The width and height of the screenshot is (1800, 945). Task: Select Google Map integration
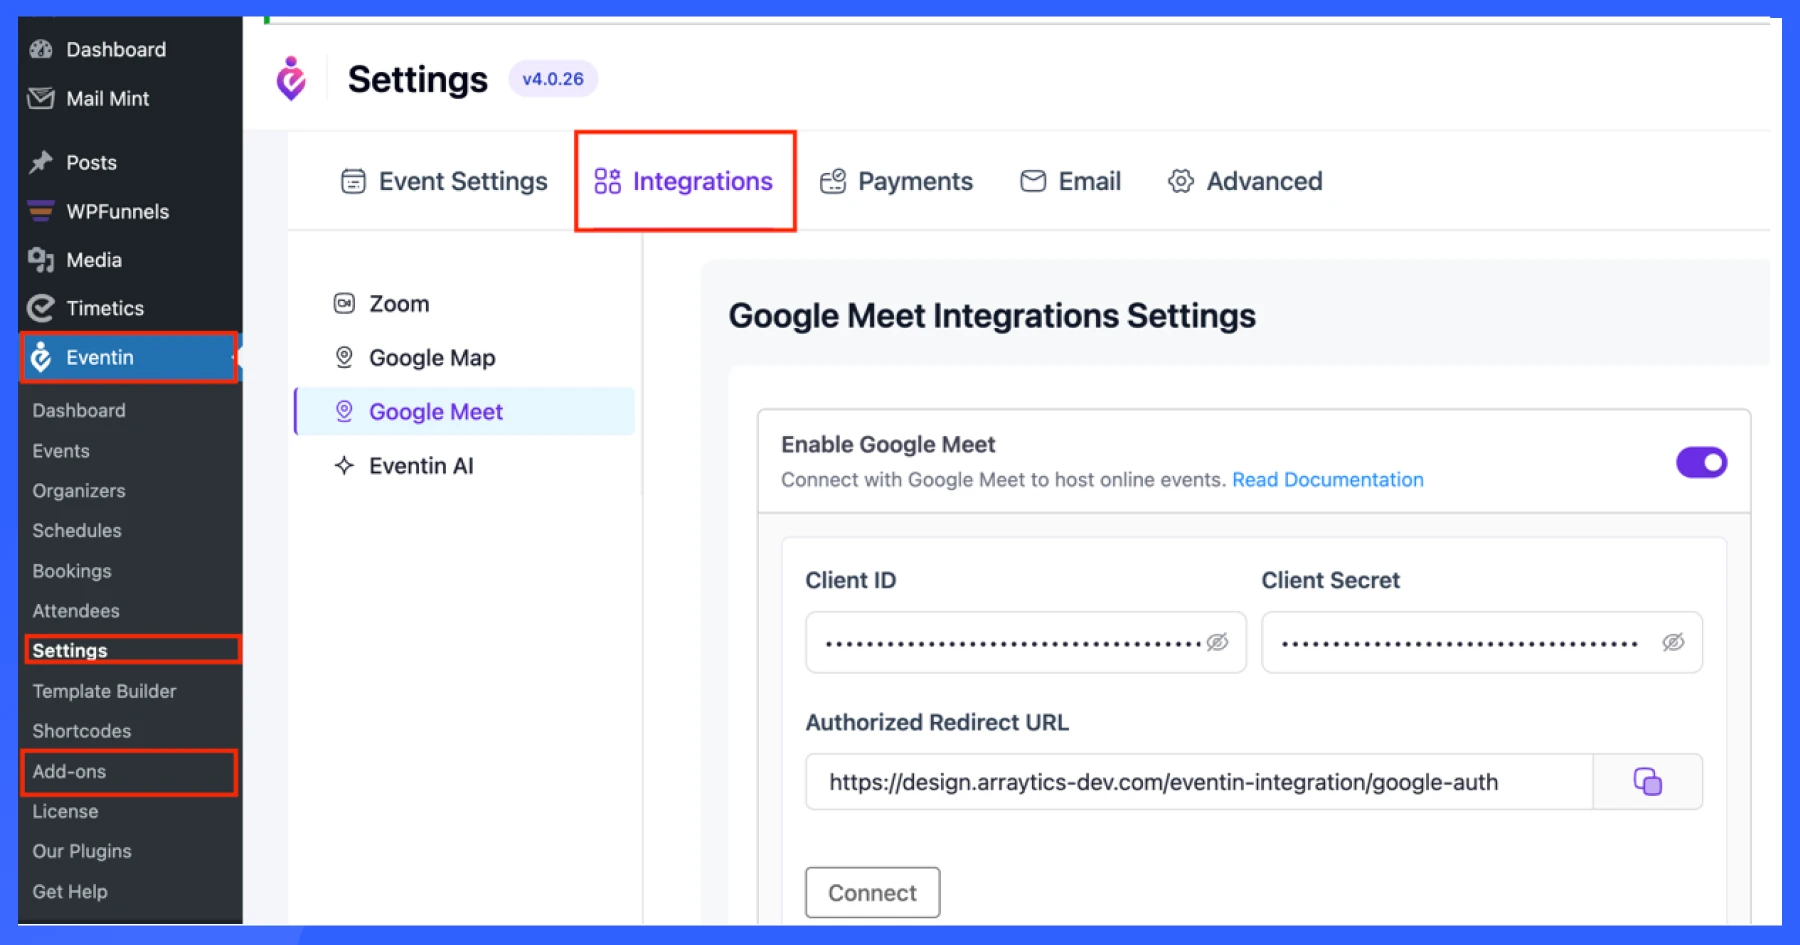(x=465, y=357)
